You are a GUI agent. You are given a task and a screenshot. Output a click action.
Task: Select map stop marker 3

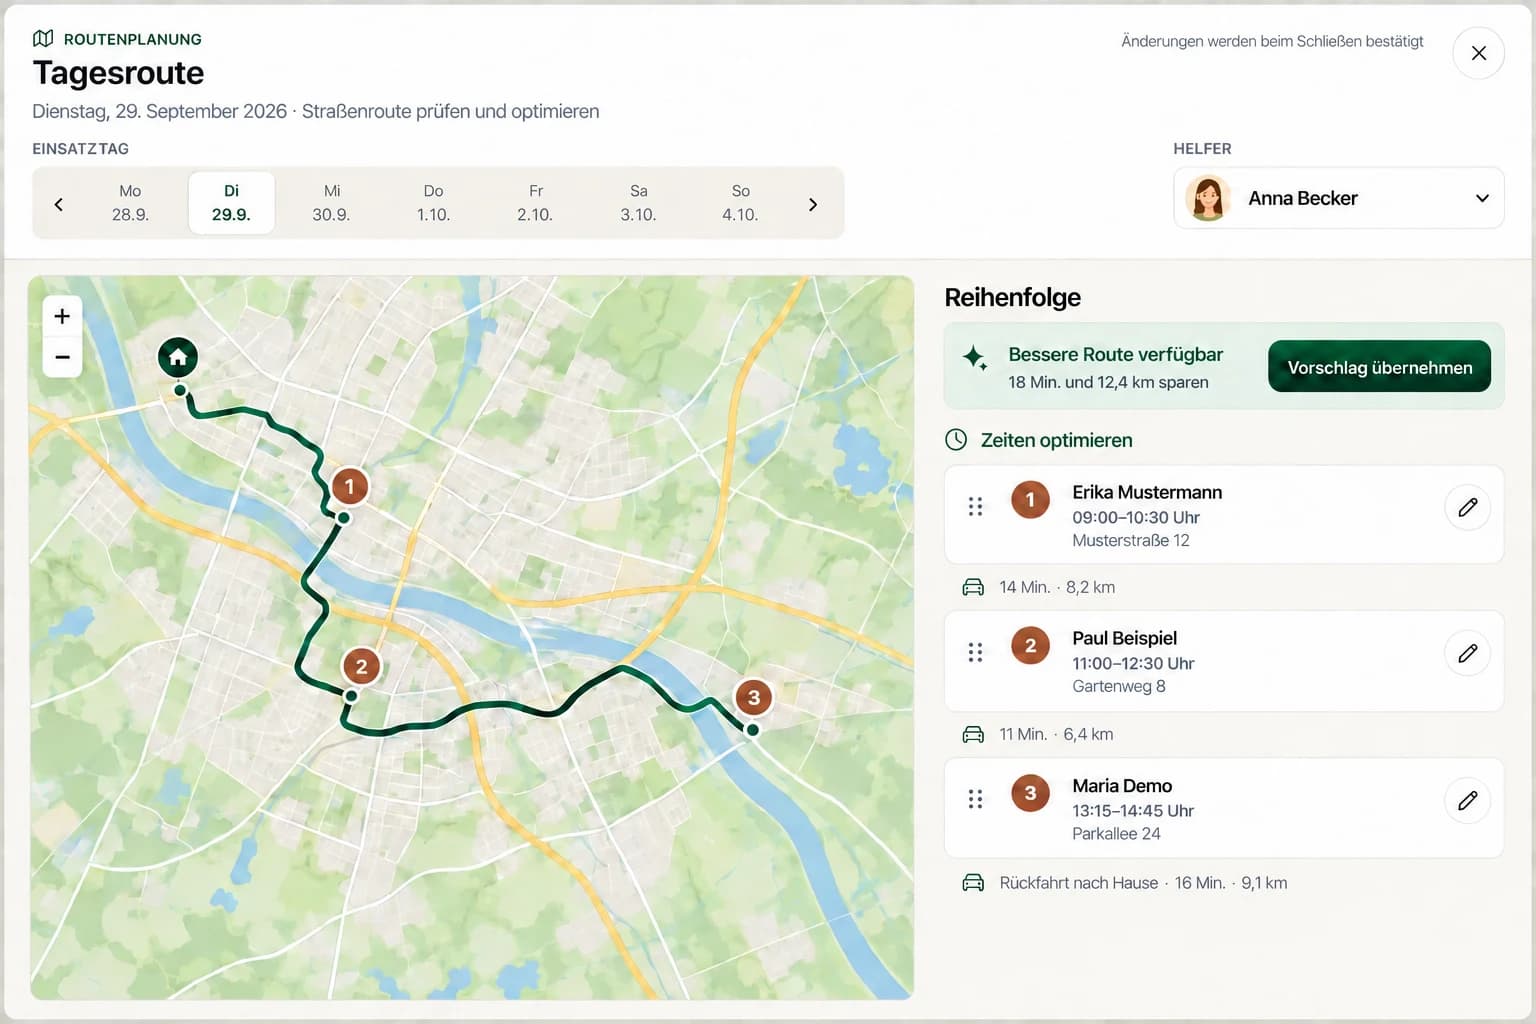pyautogui.click(x=754, y=697)
